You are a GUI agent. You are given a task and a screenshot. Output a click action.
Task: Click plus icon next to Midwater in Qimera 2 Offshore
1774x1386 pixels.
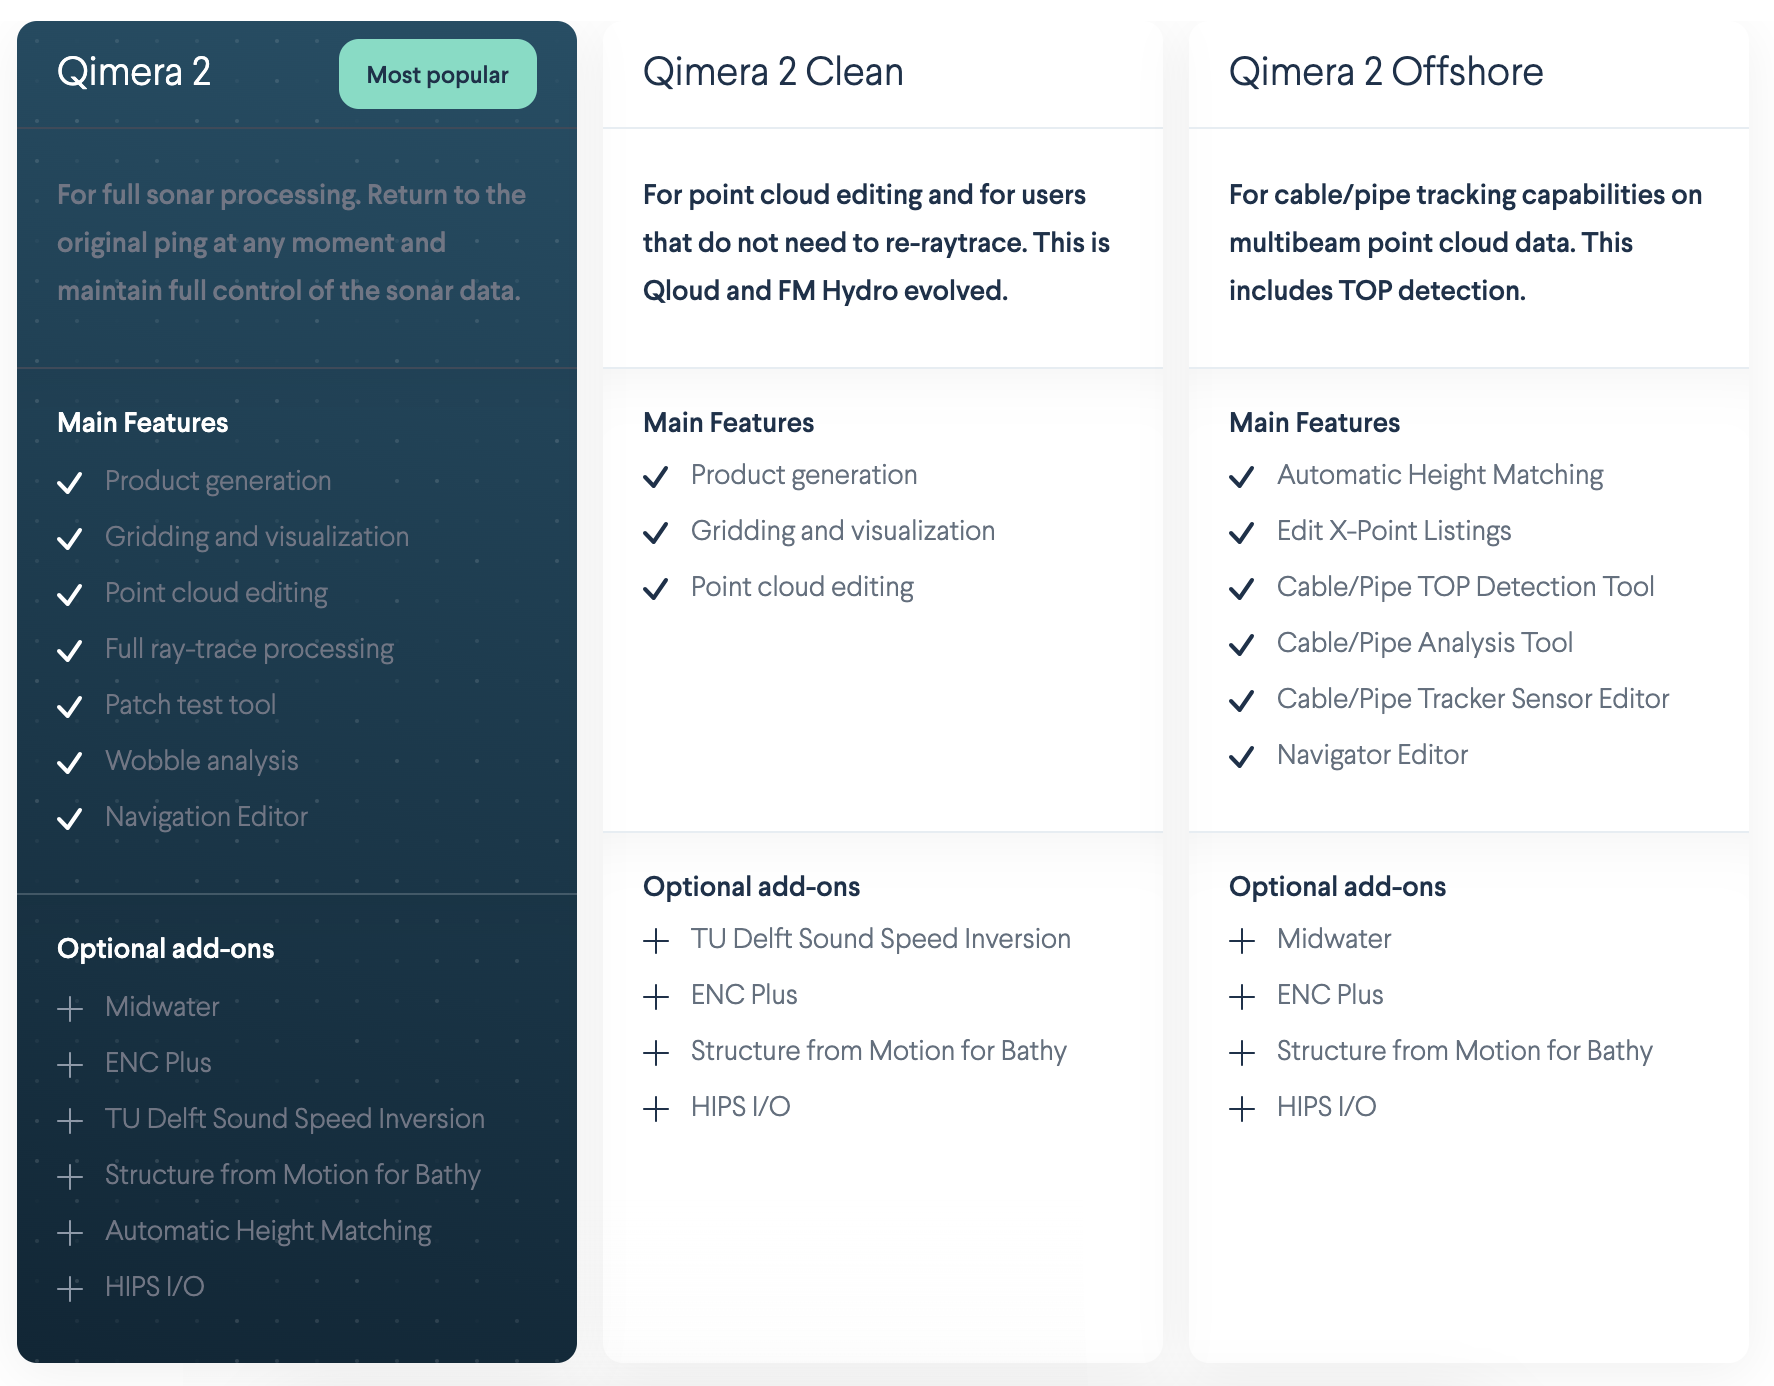pos(1242,940)
